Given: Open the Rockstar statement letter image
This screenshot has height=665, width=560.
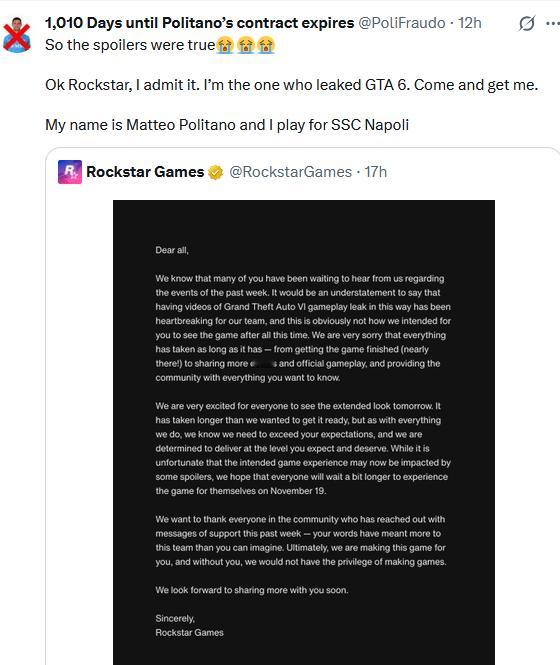Looking at the screenshot, I should tap(304, 432).
